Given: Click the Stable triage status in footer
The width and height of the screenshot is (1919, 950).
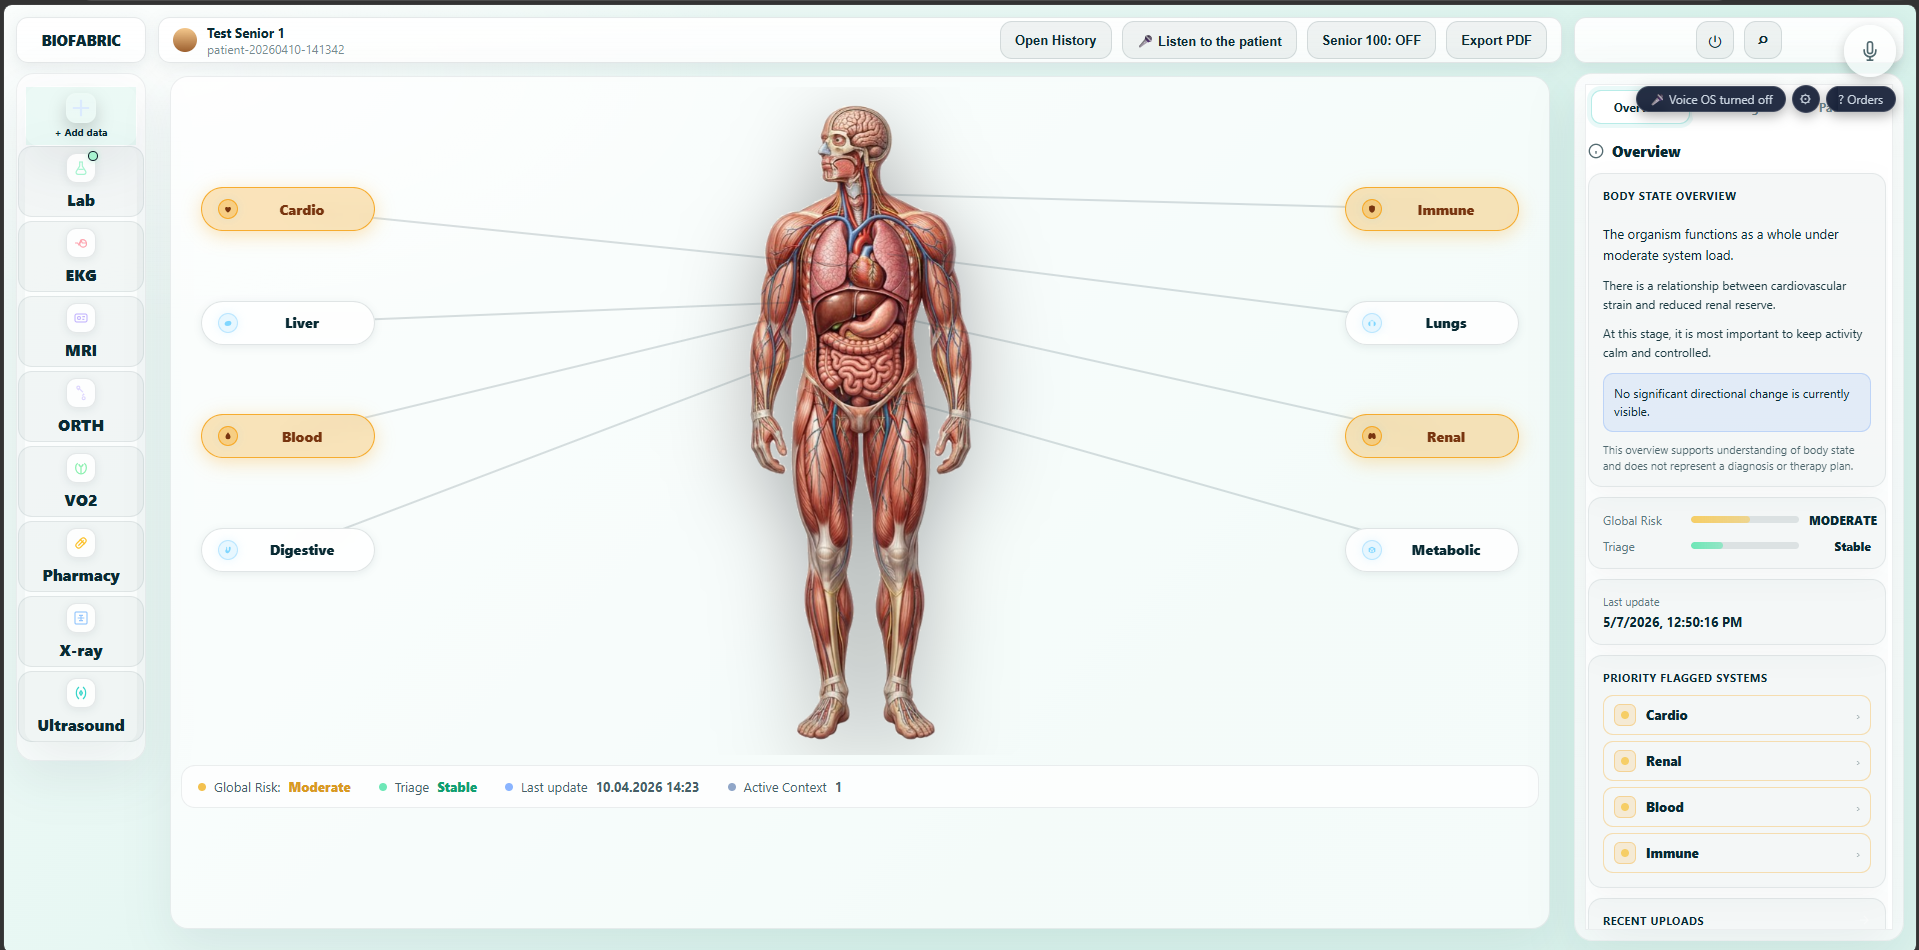Looking at the screenshot, I should coord(457,787).
